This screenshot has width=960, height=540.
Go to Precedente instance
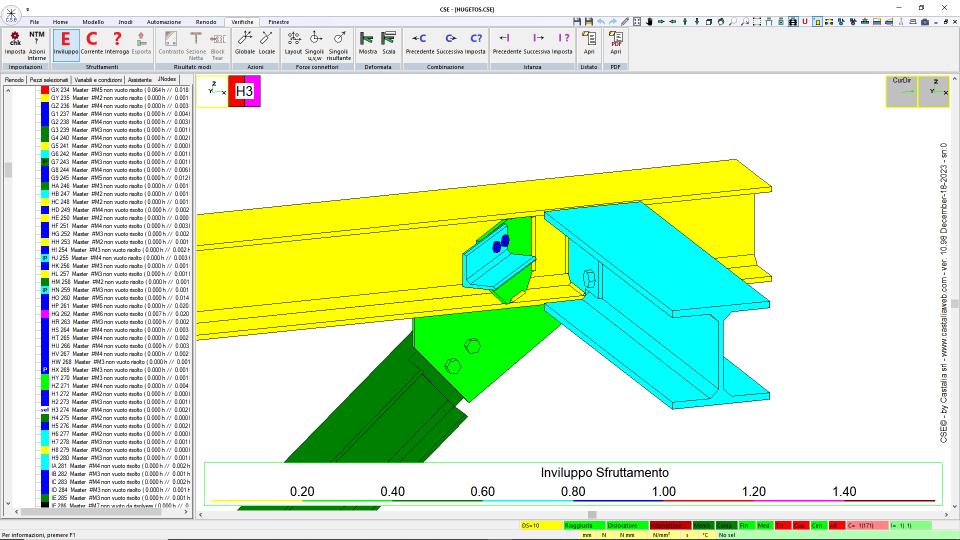(506, 44)
